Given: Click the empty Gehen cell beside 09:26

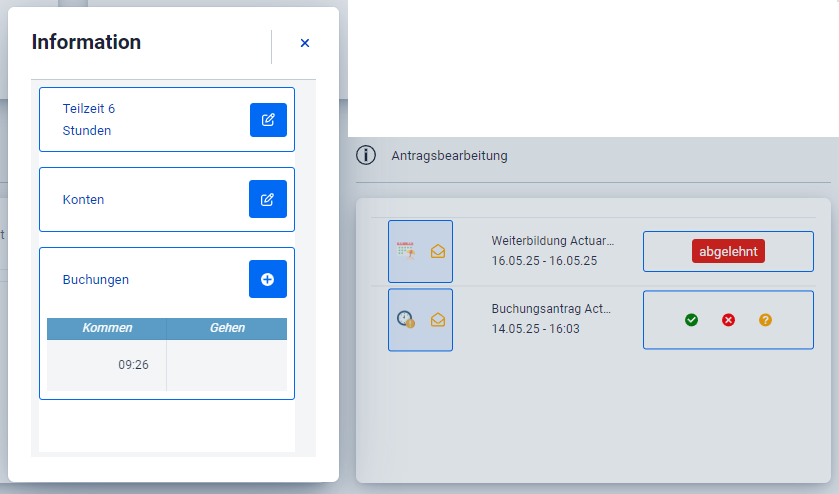Looking at the screenshot, I should coord(226,365).
